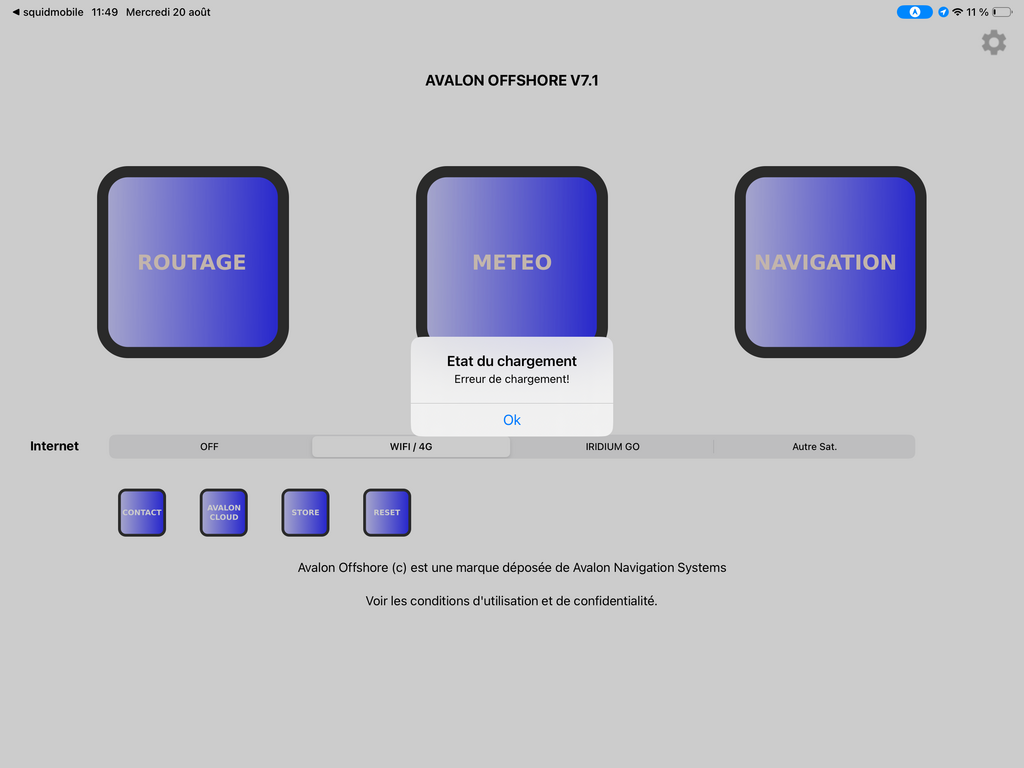
Task: Open AVALON CLOUD tile
Action: [223, 513]
